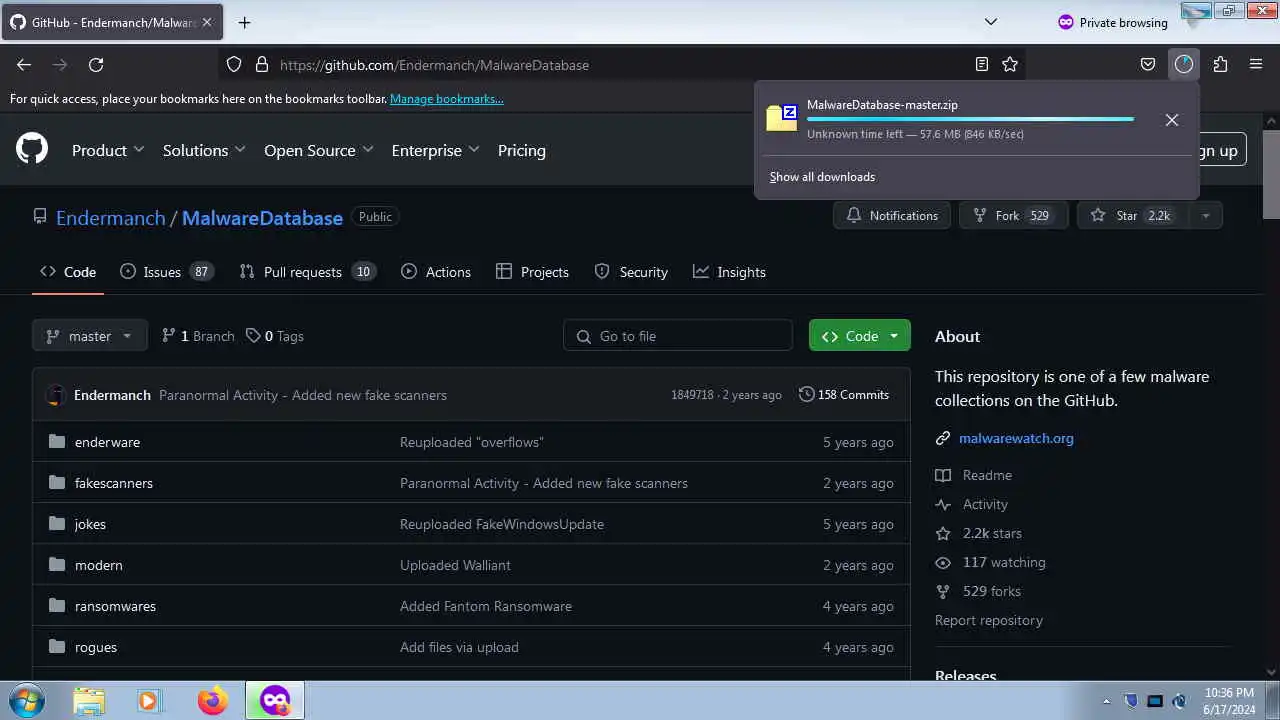Image resolution: width=1280 pixels, height=720 pixels.
Task: Open the Pocket save icon
Action: [x=1148, y=64]
